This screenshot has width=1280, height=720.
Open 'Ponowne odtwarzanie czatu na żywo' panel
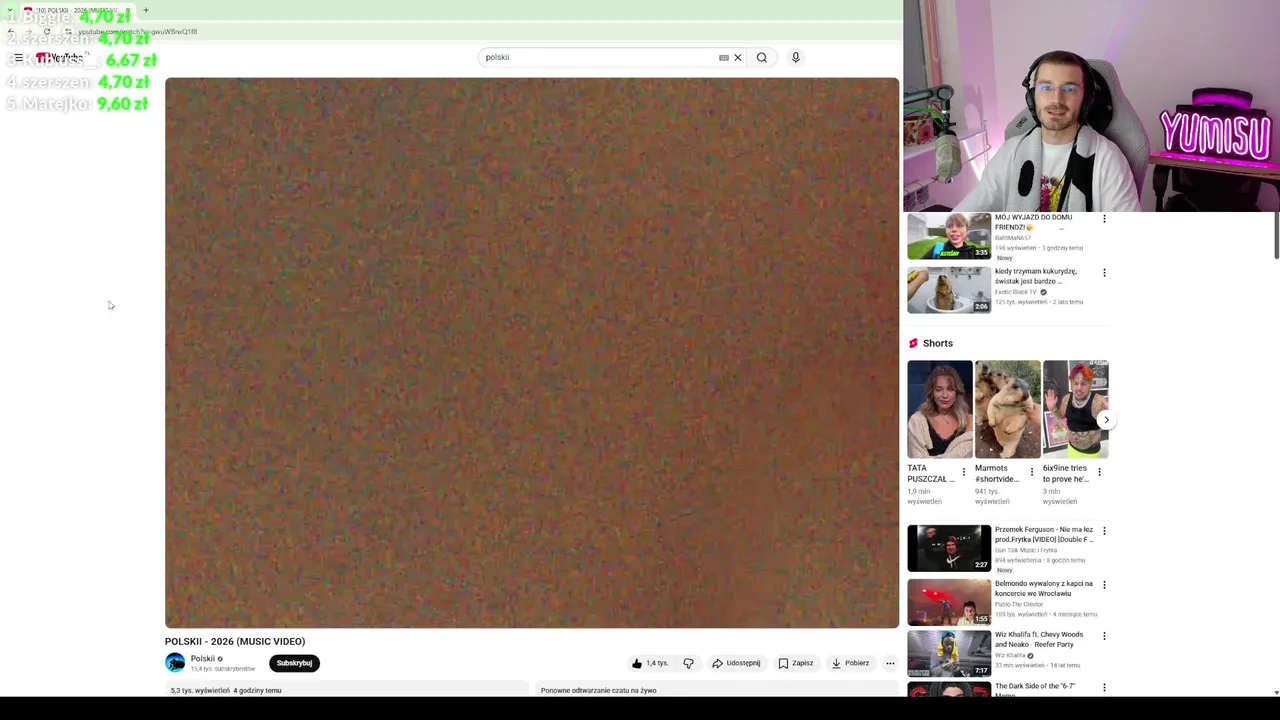[598, 690]
